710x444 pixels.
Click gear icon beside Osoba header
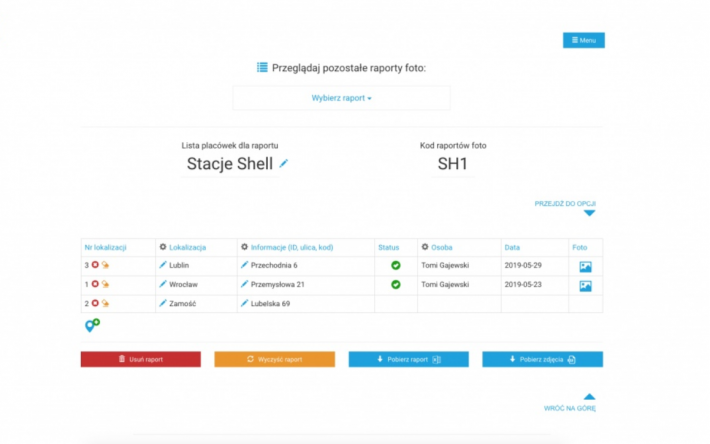coord(425,246)
